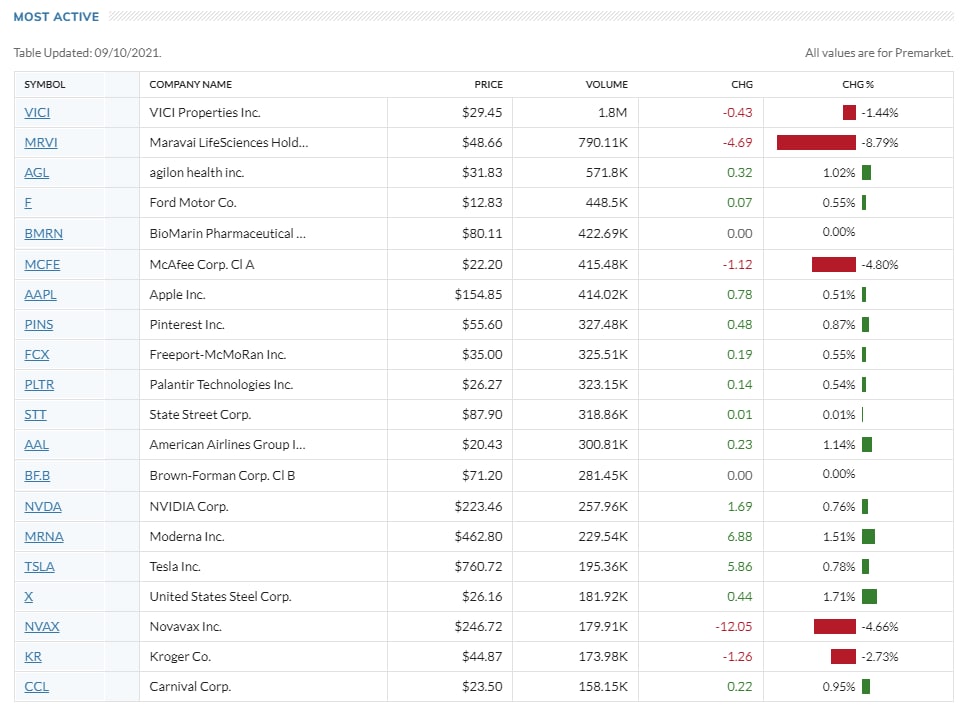This screenshot has width=968, height=717.
Task: Open the NVDA ticker link
Action: click(x=43, y=506)
